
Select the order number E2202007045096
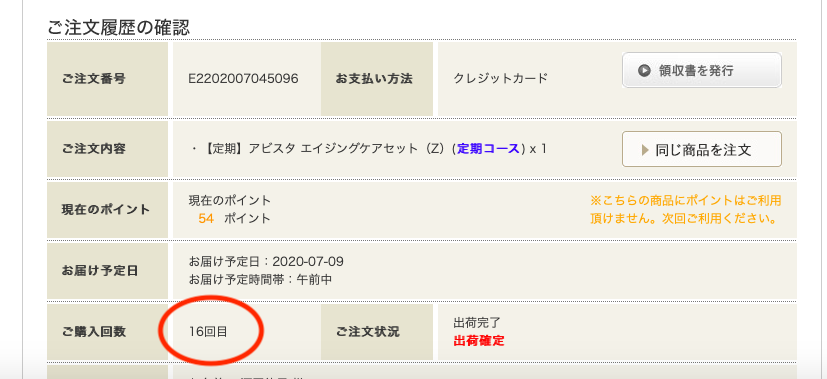(244, 79)
